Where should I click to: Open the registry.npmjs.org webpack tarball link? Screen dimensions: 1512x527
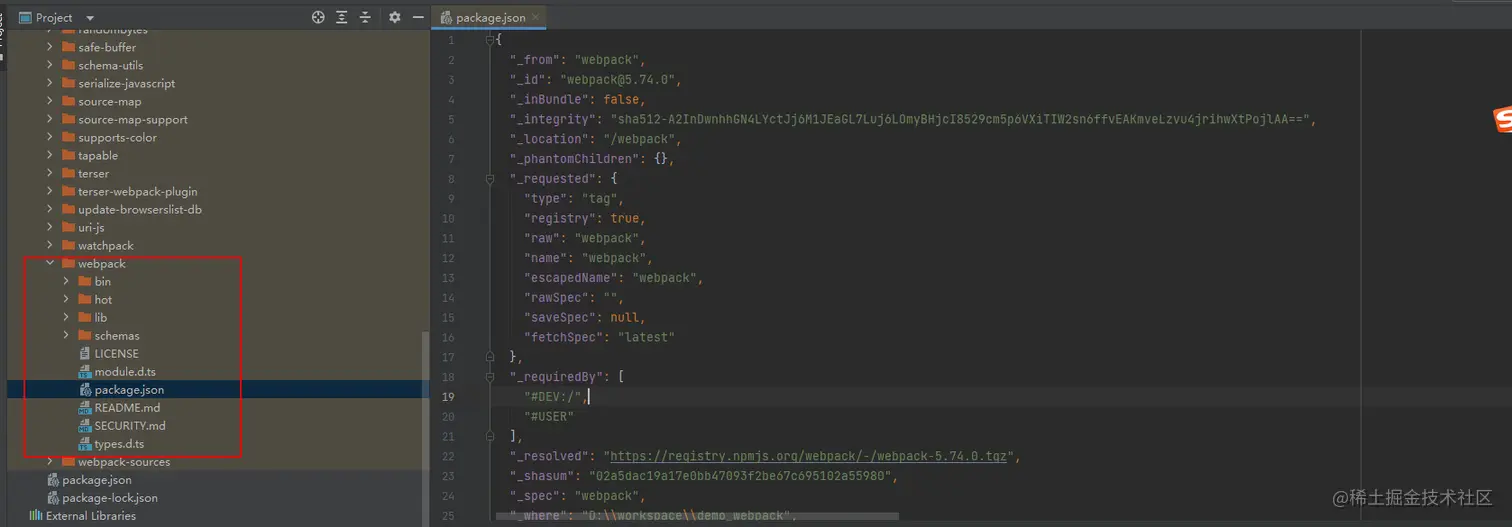point(810,456)
